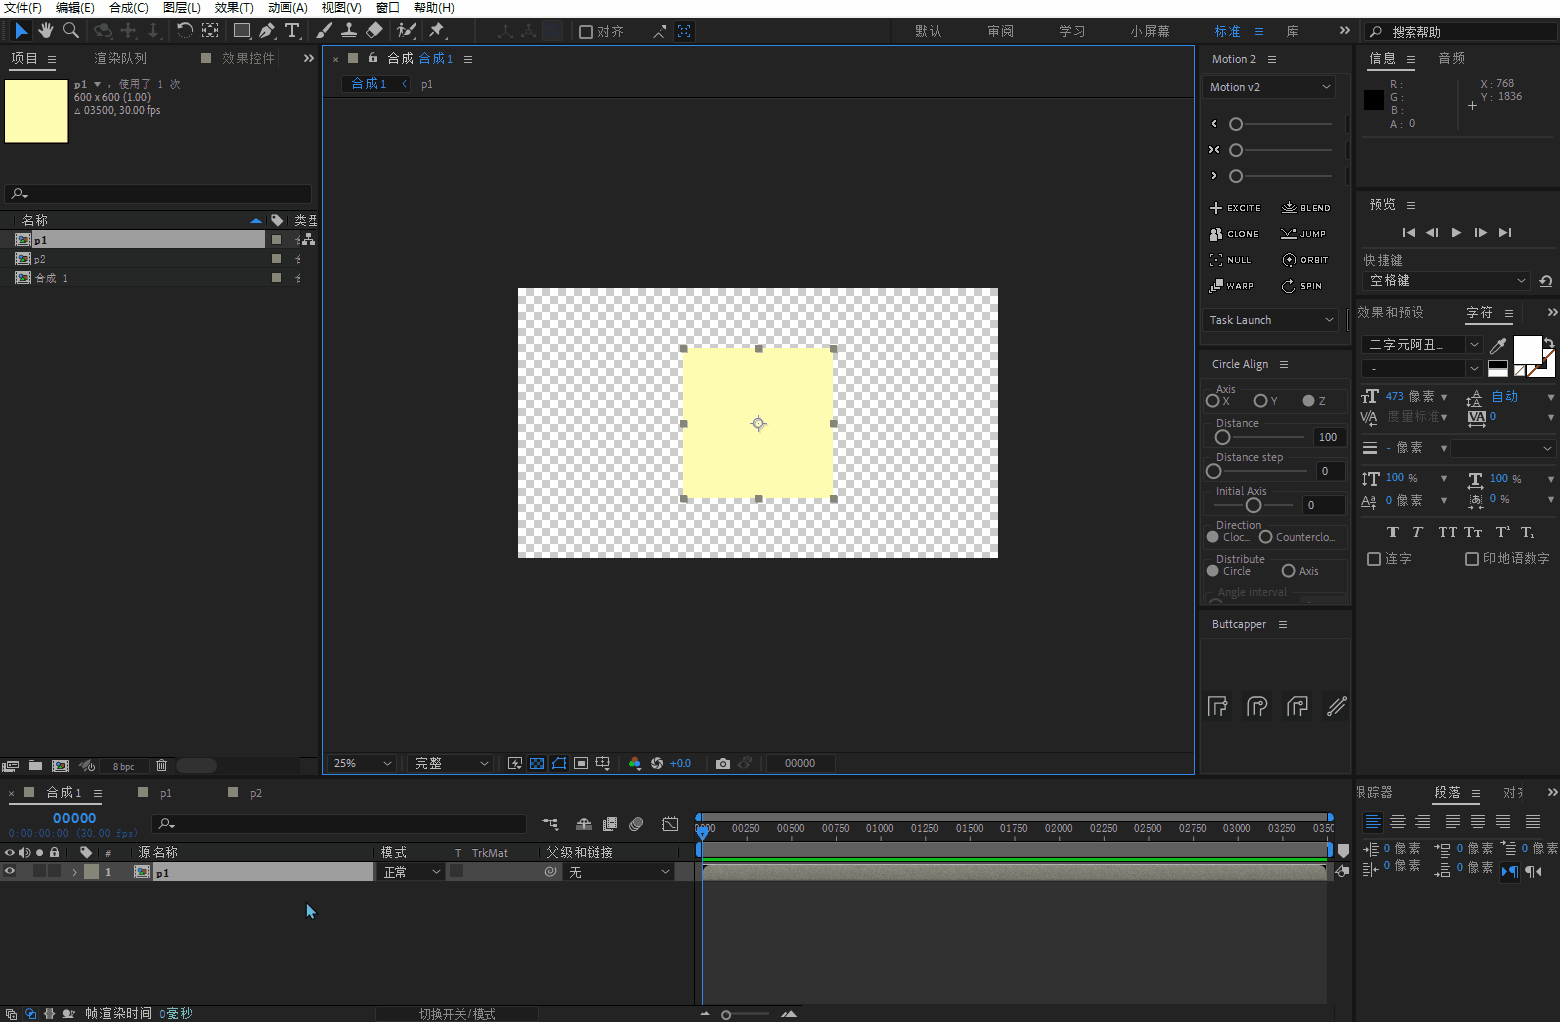Select Z axis radio in Circle Align

[x=1308, y=401]
